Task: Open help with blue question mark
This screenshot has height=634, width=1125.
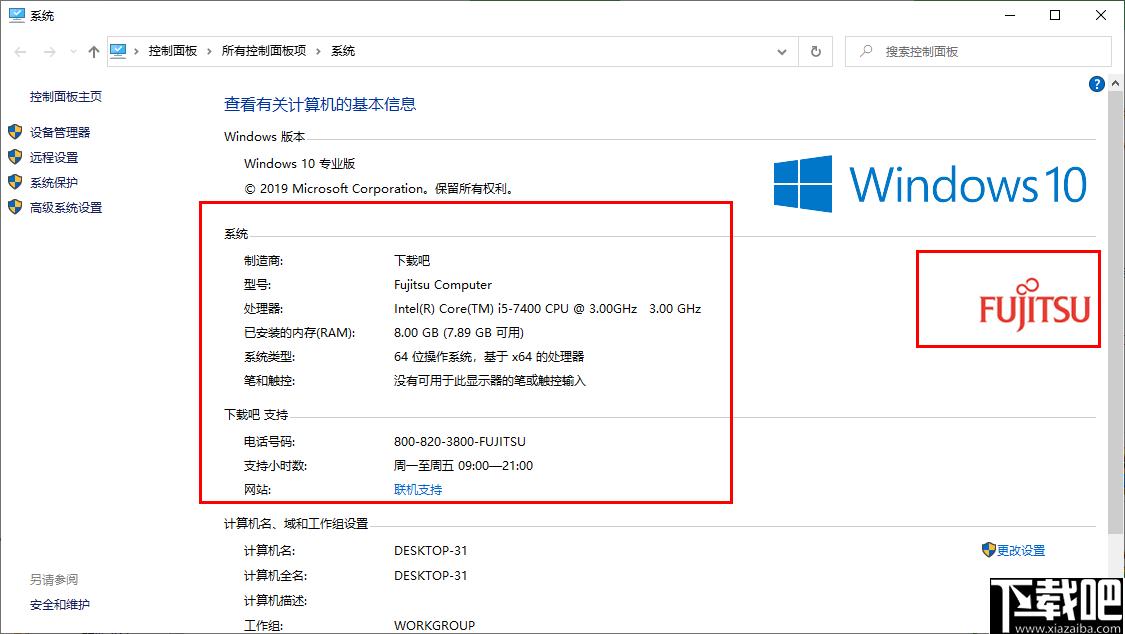Action: (x=1096, y=84)
